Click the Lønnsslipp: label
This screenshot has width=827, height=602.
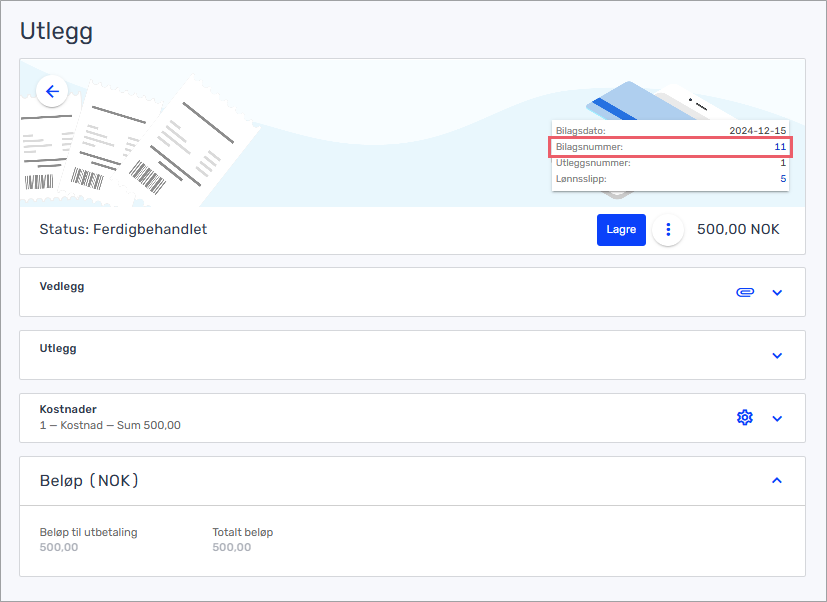coord(581,179)
